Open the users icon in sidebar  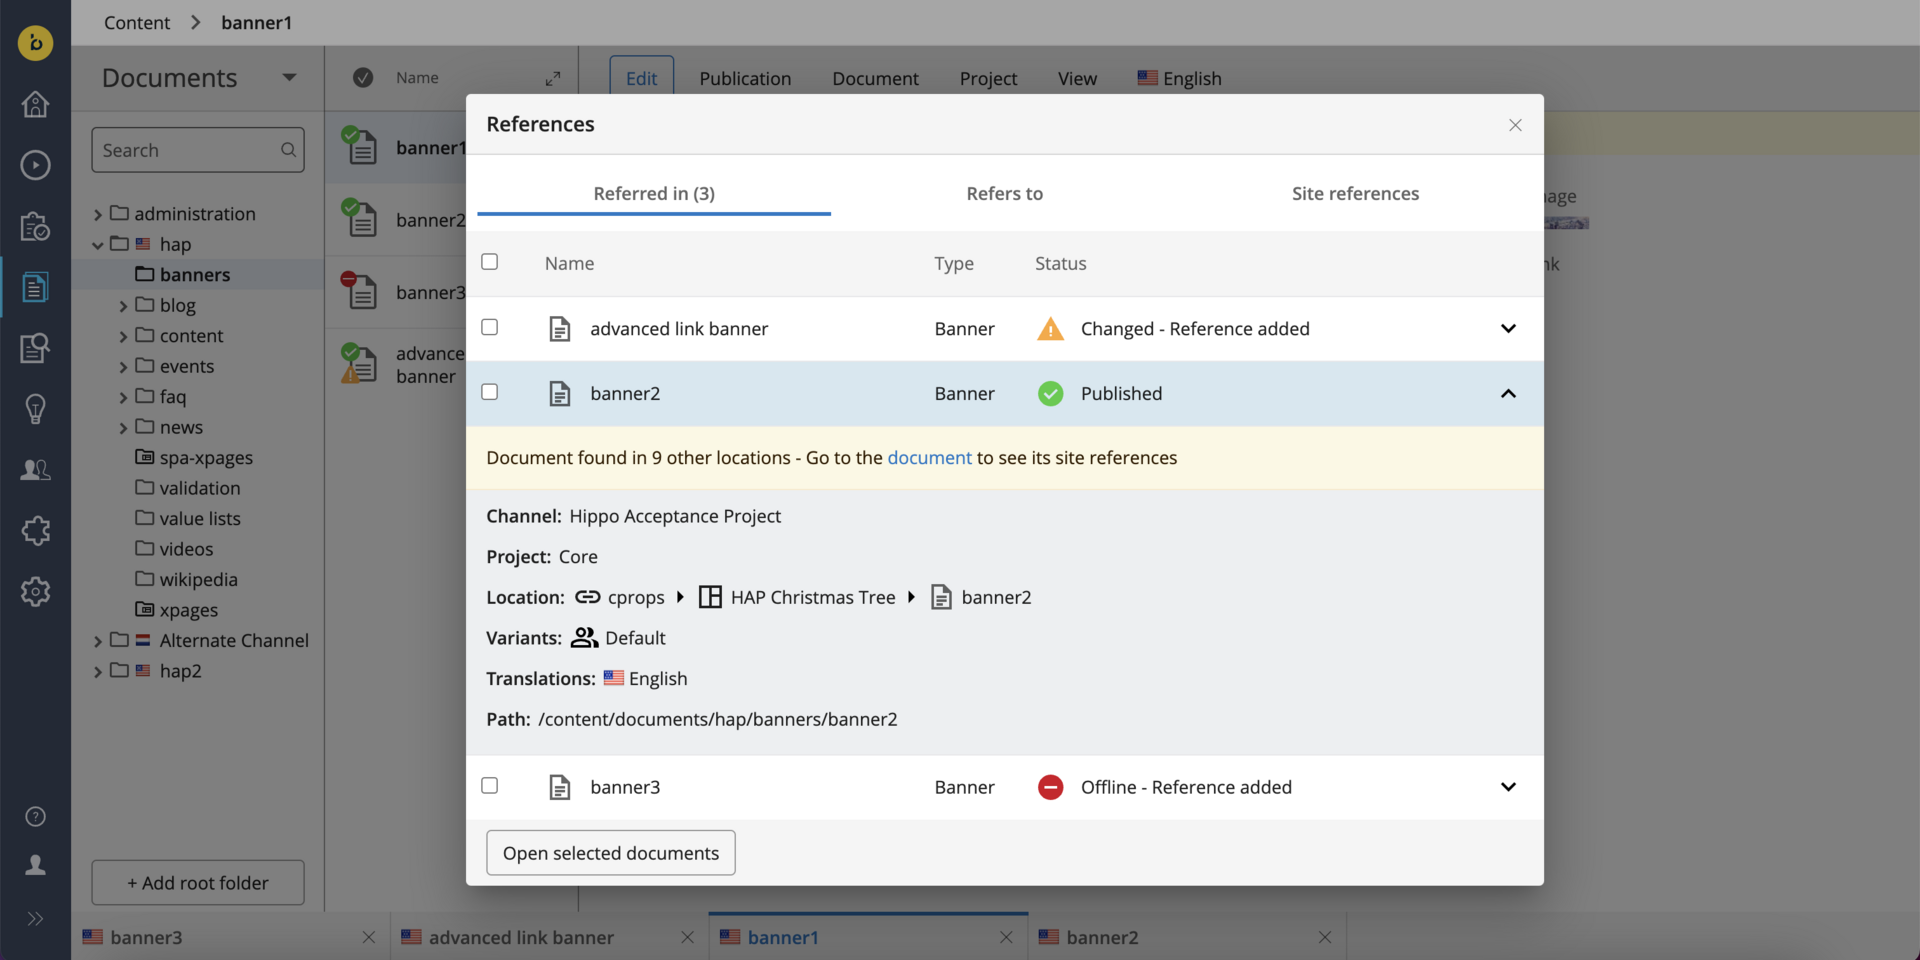[35, 470]
